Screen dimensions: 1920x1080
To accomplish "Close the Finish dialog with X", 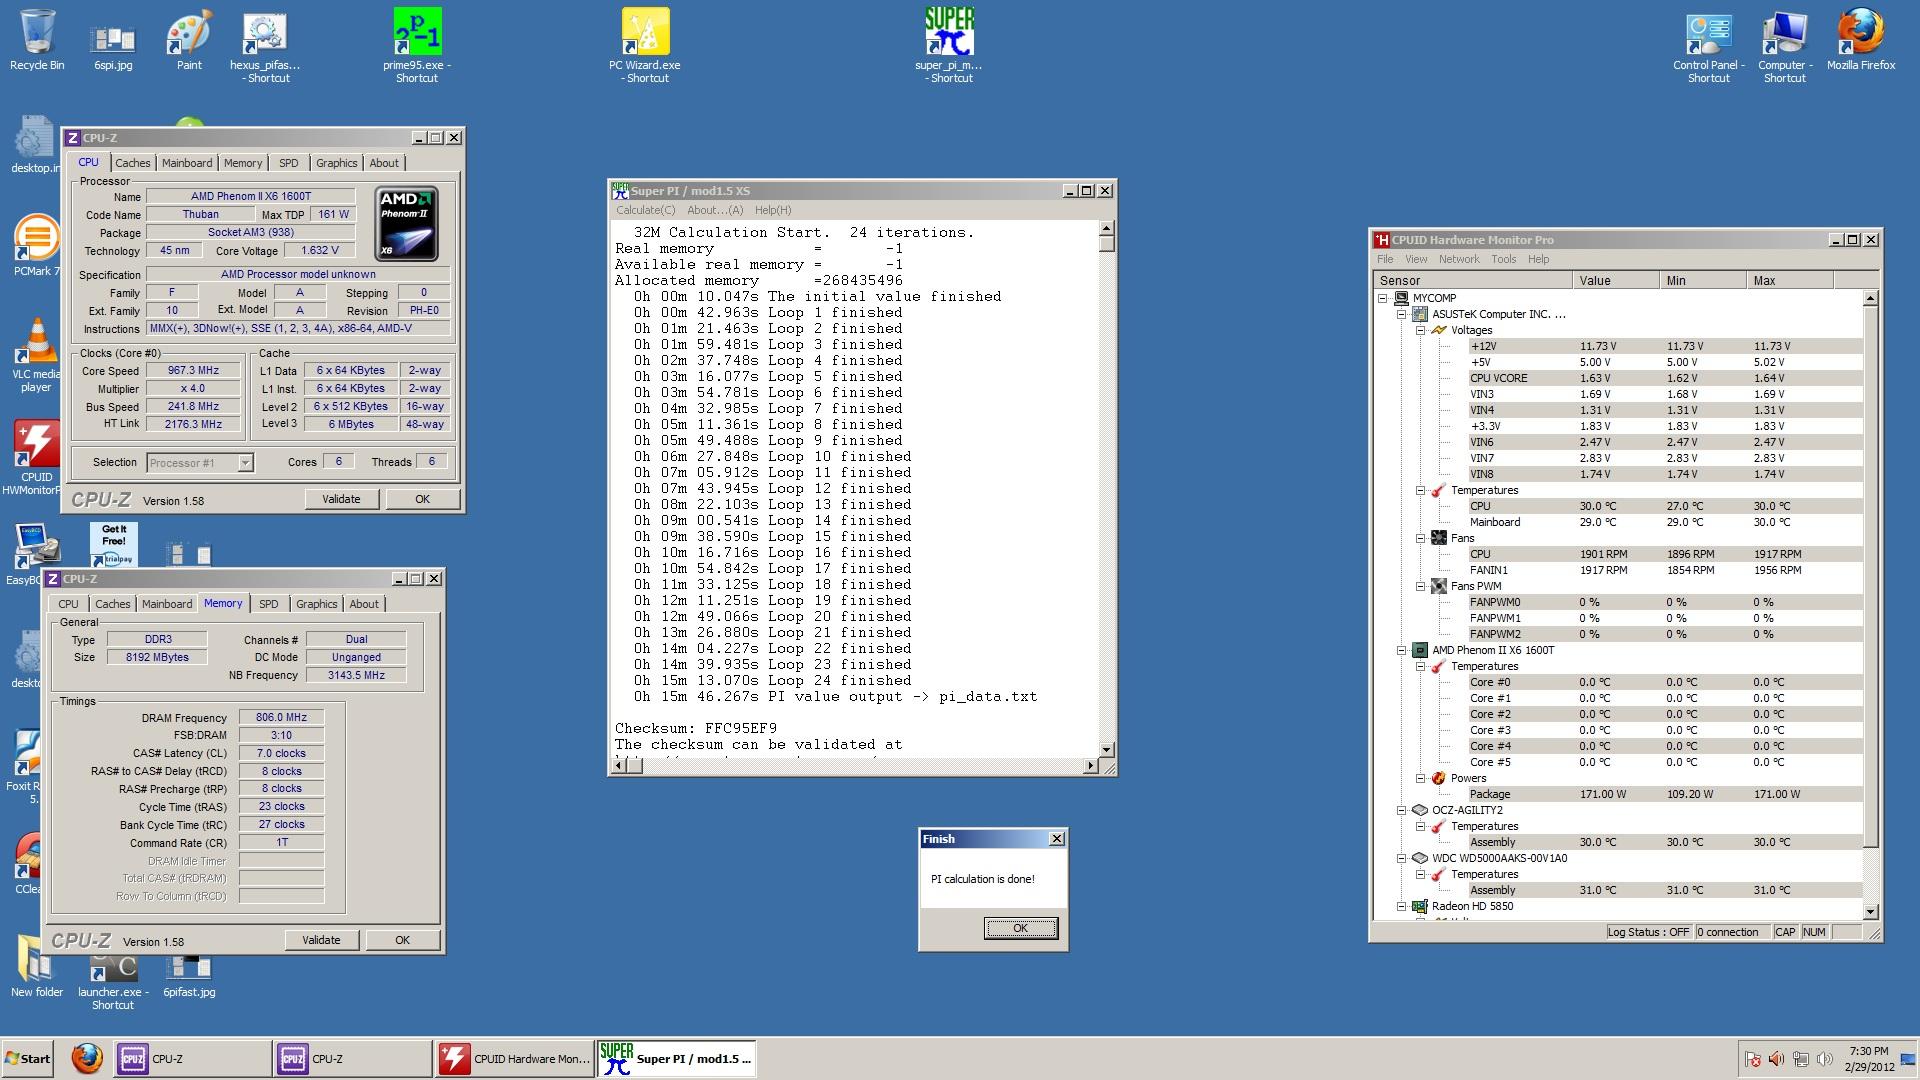I will 1057,839.
